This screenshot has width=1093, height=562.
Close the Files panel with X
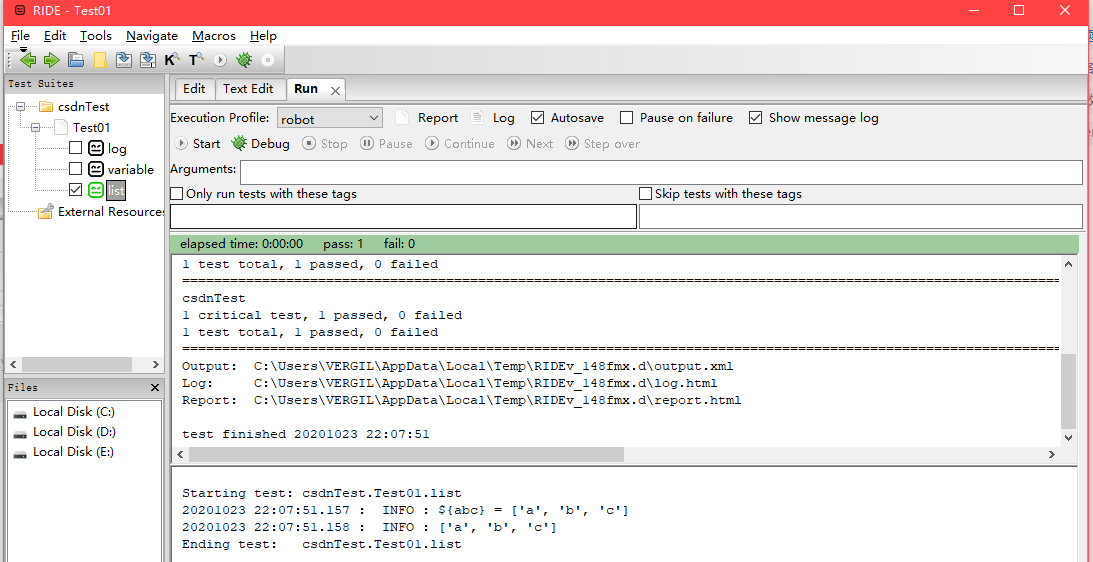(155, 388)
